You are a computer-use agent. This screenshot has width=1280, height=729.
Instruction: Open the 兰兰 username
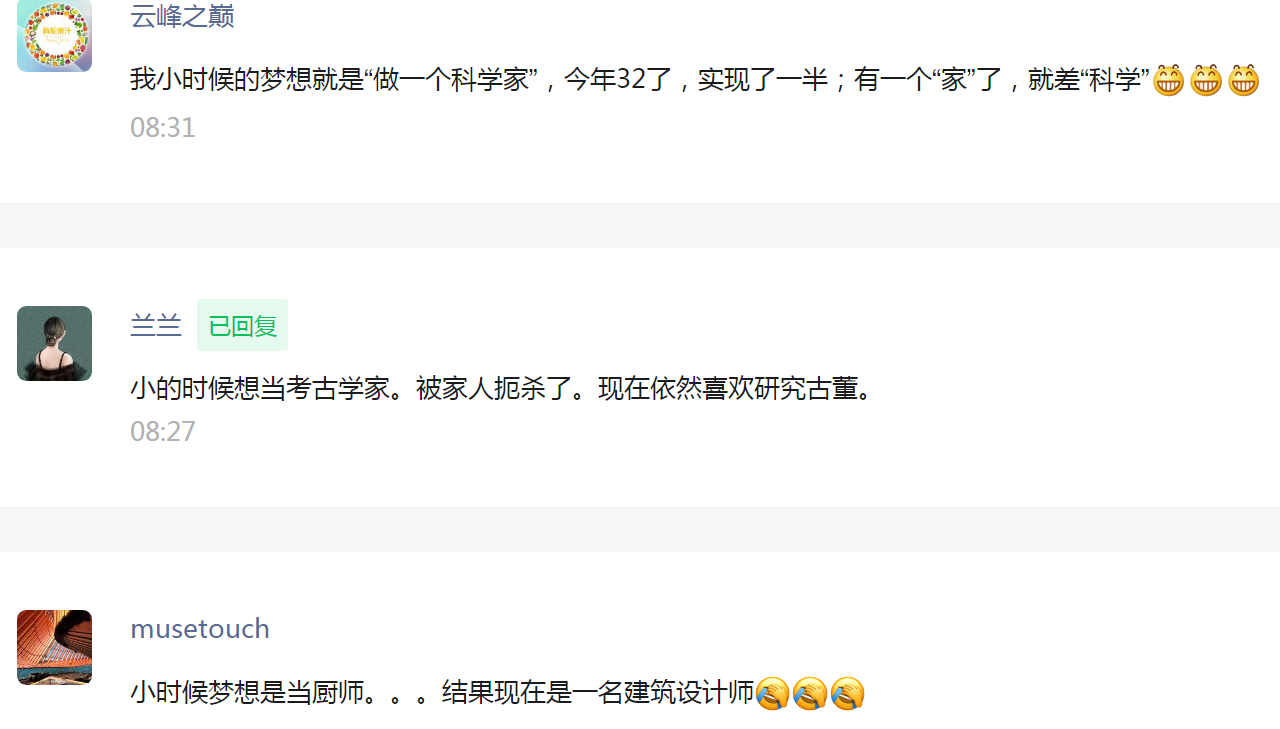pos(156,325)
